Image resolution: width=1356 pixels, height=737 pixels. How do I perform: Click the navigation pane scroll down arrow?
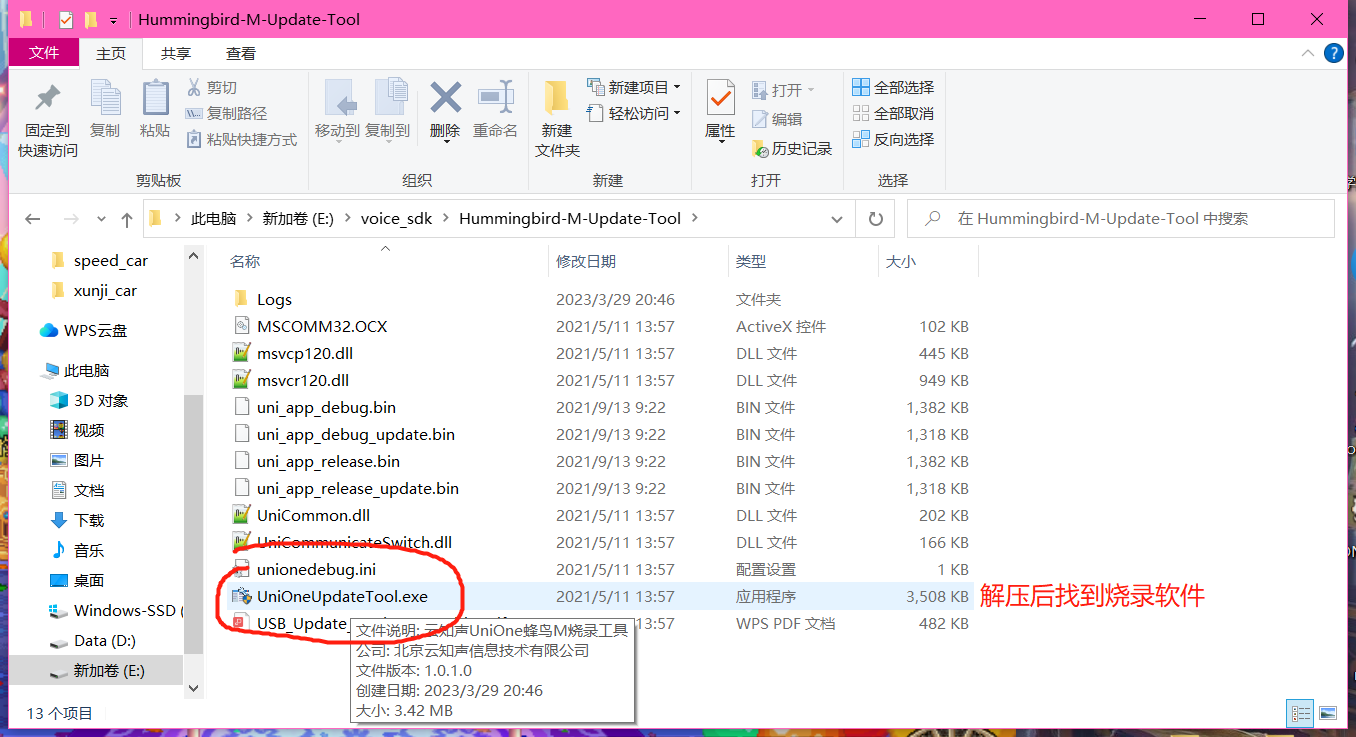coord(194,688)
